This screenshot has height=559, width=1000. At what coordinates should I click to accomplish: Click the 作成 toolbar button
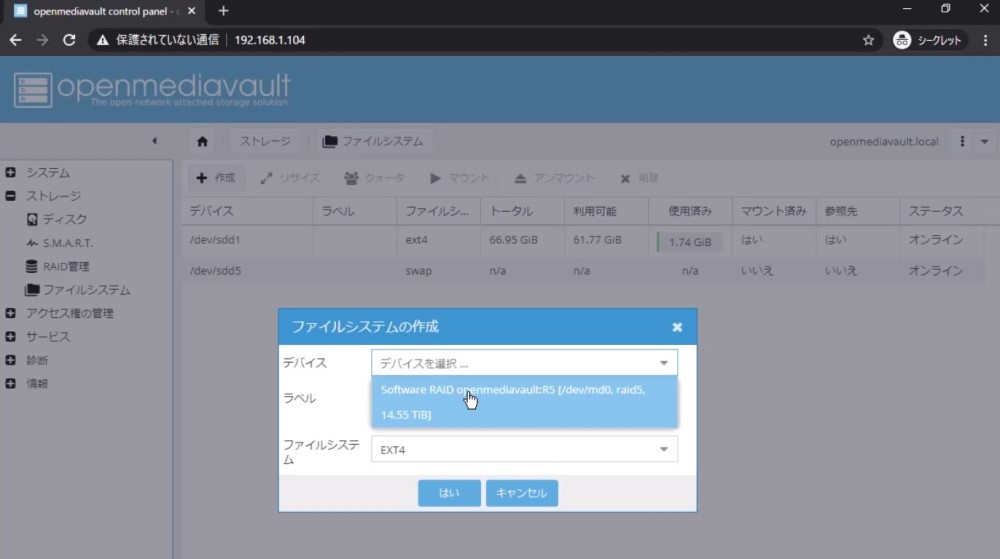tap(215, 178)
